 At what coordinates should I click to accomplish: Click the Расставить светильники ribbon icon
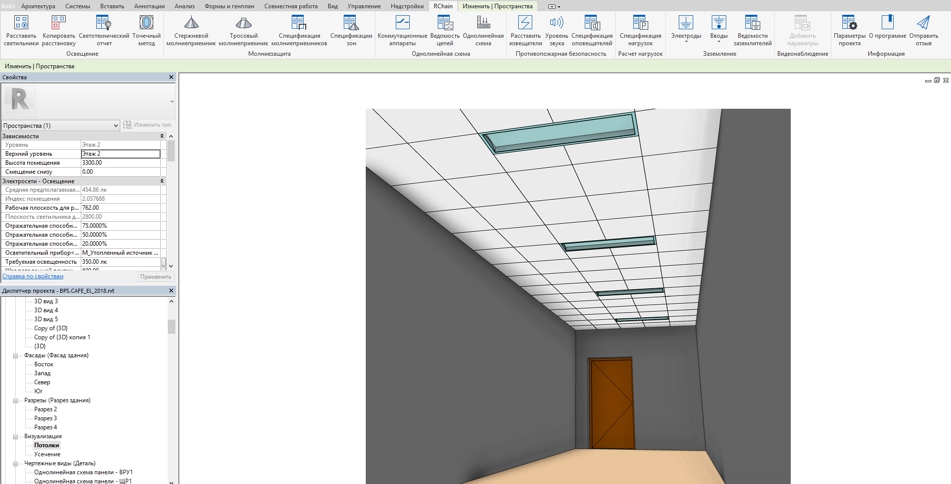20,24
